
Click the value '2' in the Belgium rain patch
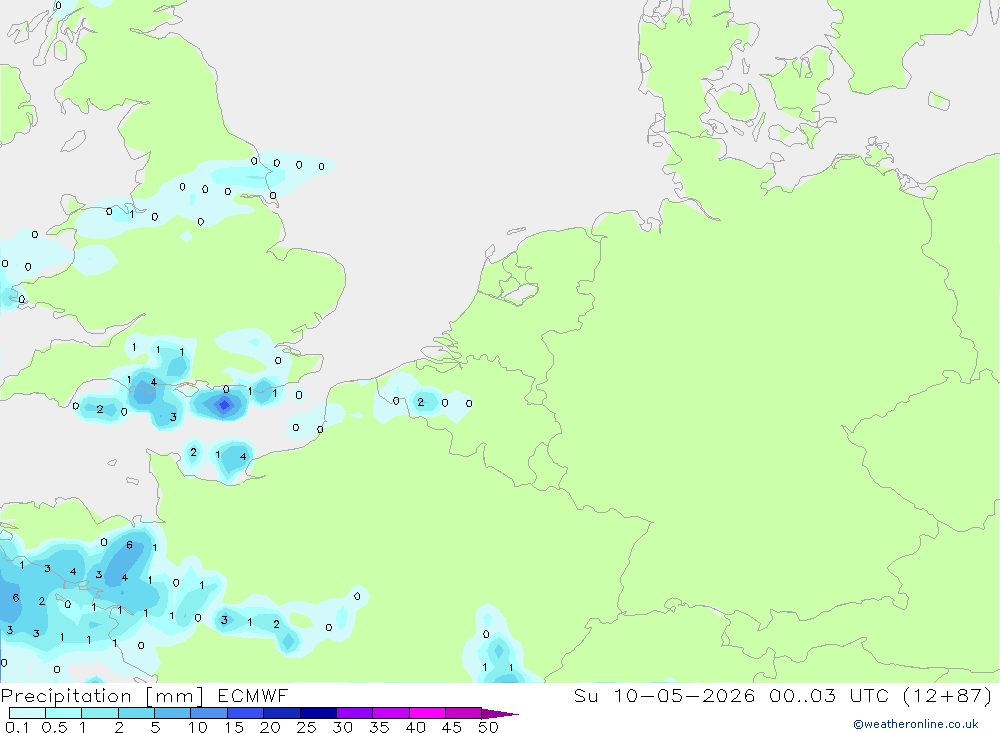tap(420, 402)
